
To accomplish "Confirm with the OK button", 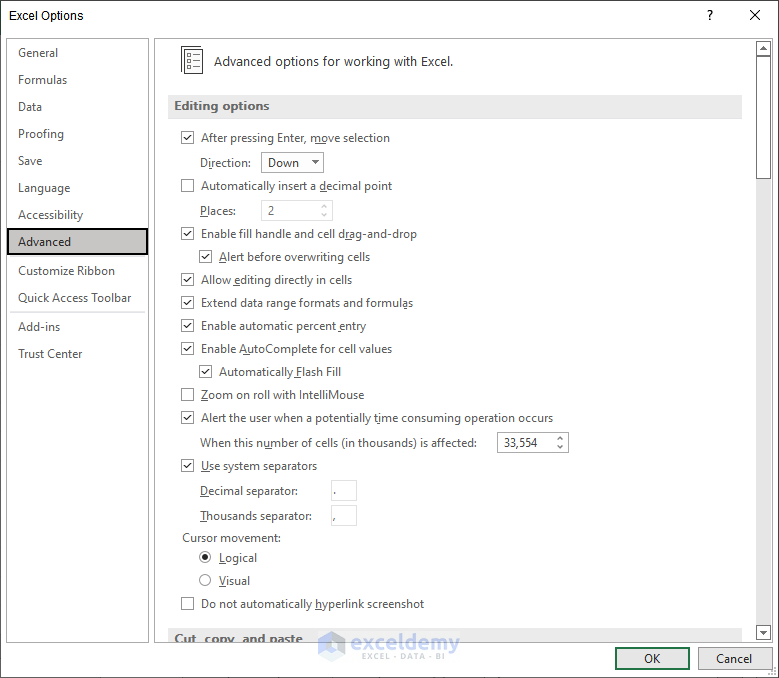I will (x=652, y=659).
